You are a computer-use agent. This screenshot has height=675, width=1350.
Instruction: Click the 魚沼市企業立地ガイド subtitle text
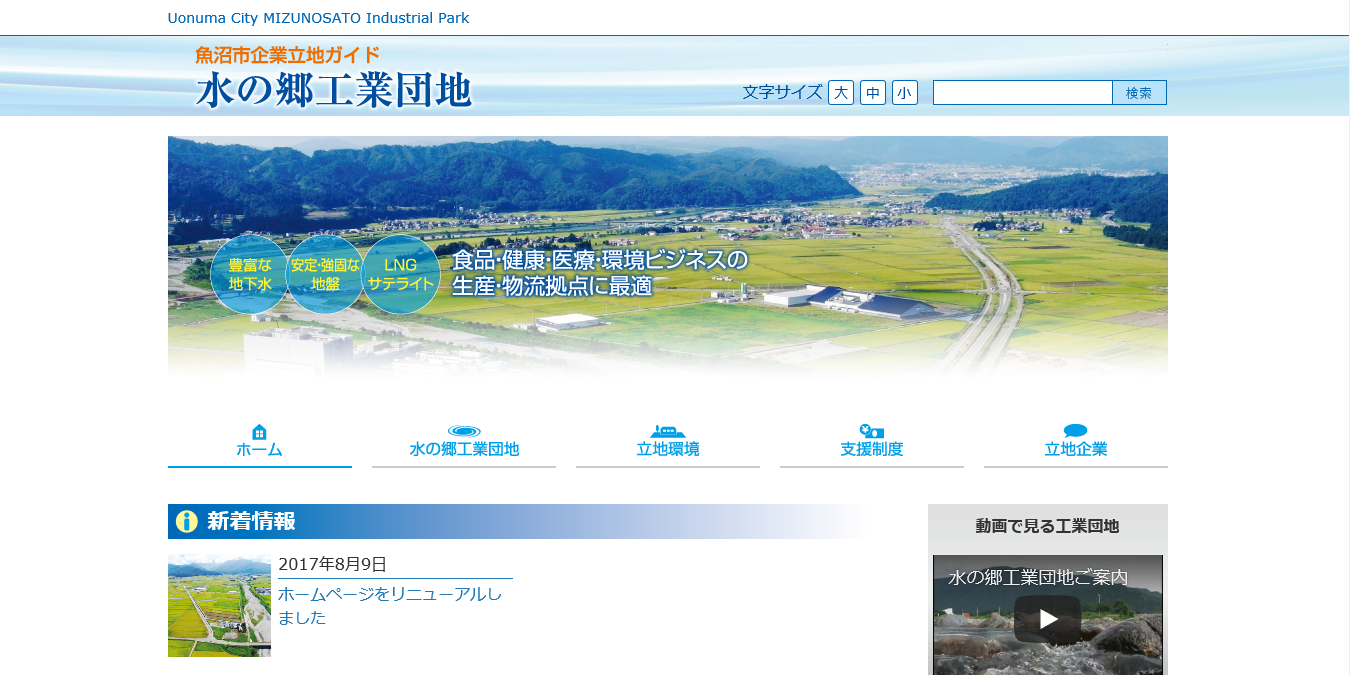287,55
